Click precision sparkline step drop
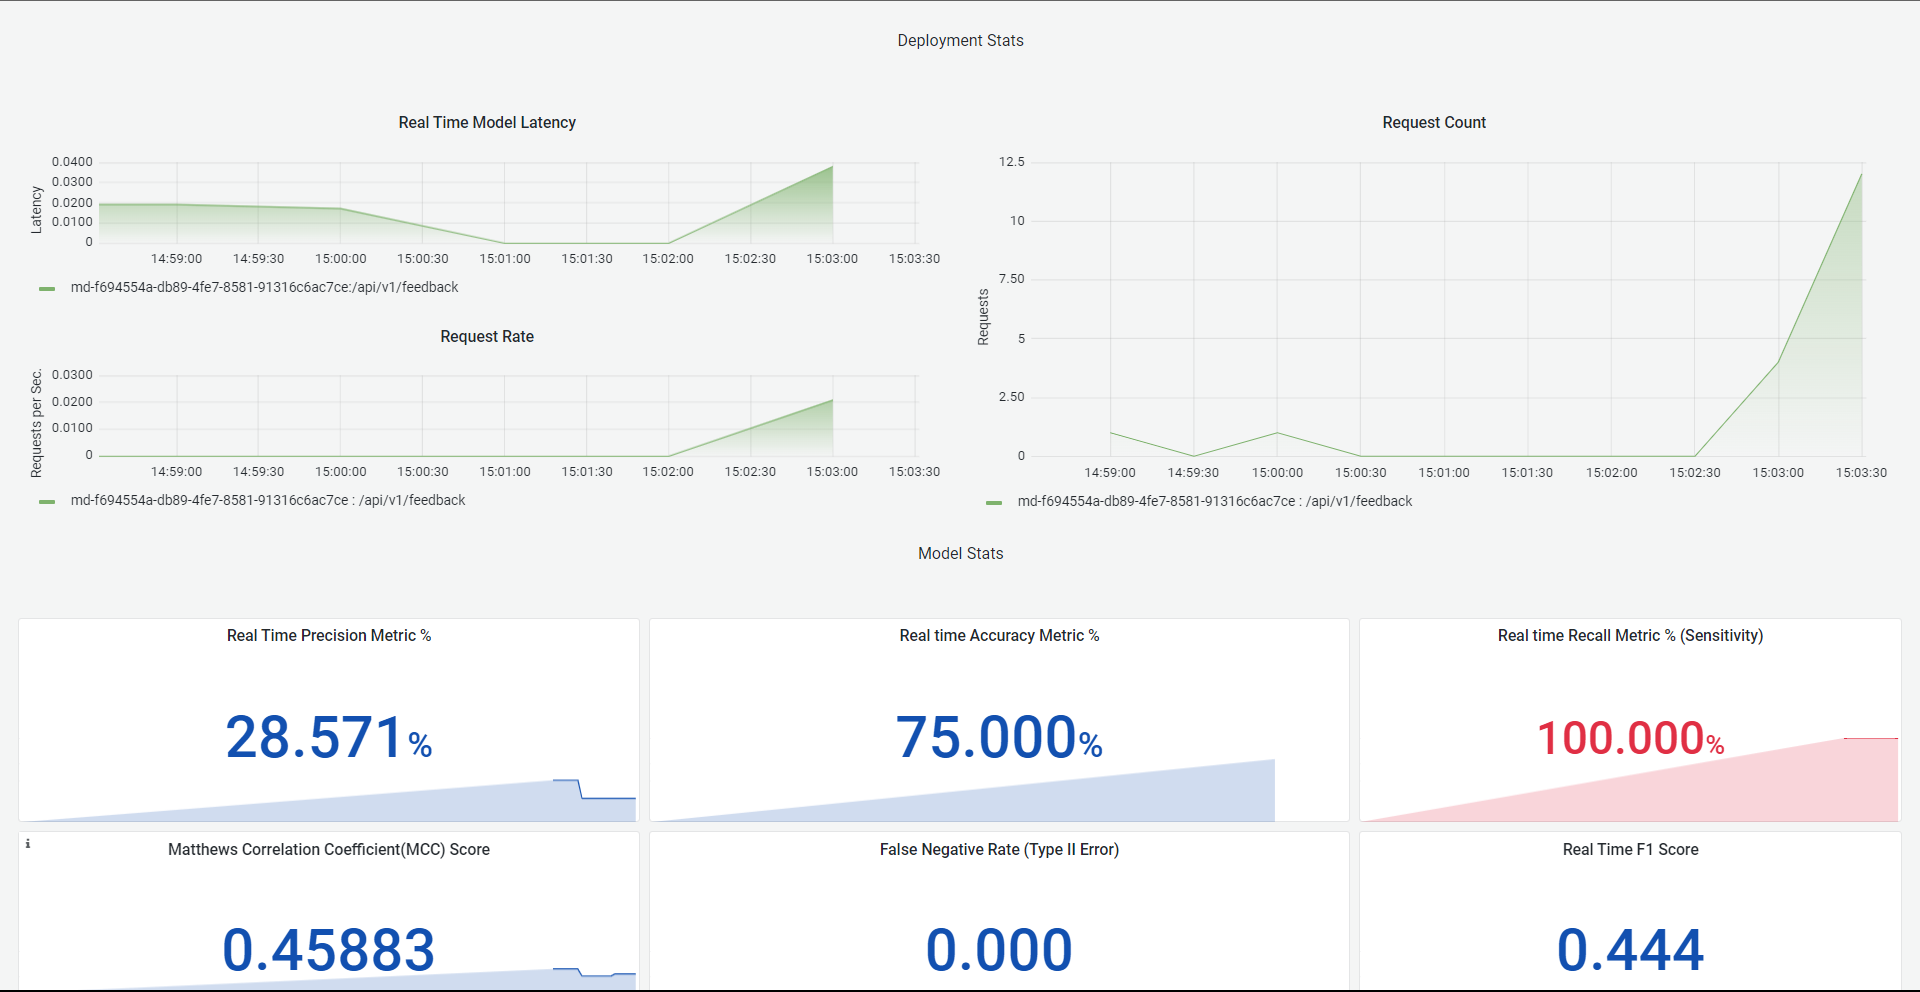This screenshot has height=992, width=1920. (580, 789)
